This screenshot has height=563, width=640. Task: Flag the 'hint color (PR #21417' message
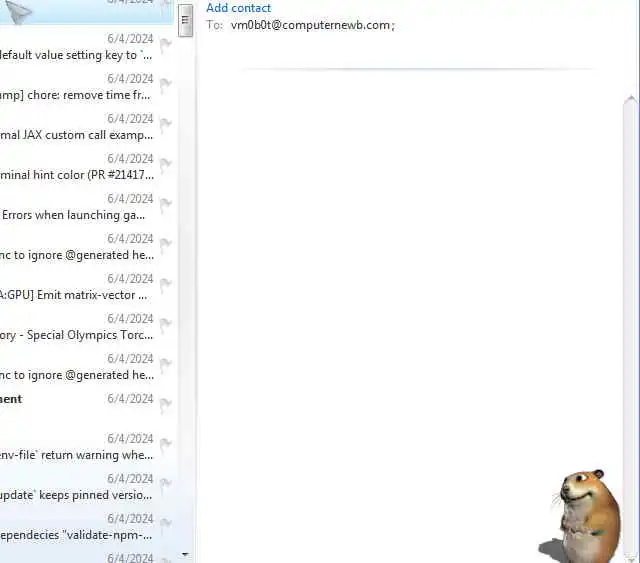tap(165, 164)
